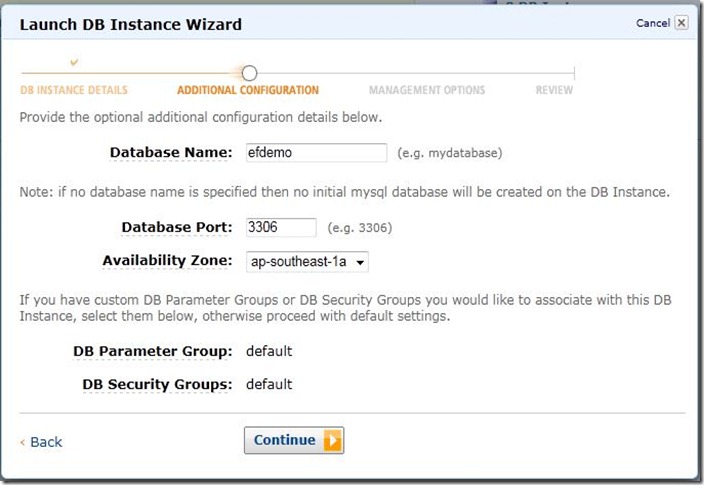Click the Availability Zone label
Screen dimensions: 704x485
point(167,261)
